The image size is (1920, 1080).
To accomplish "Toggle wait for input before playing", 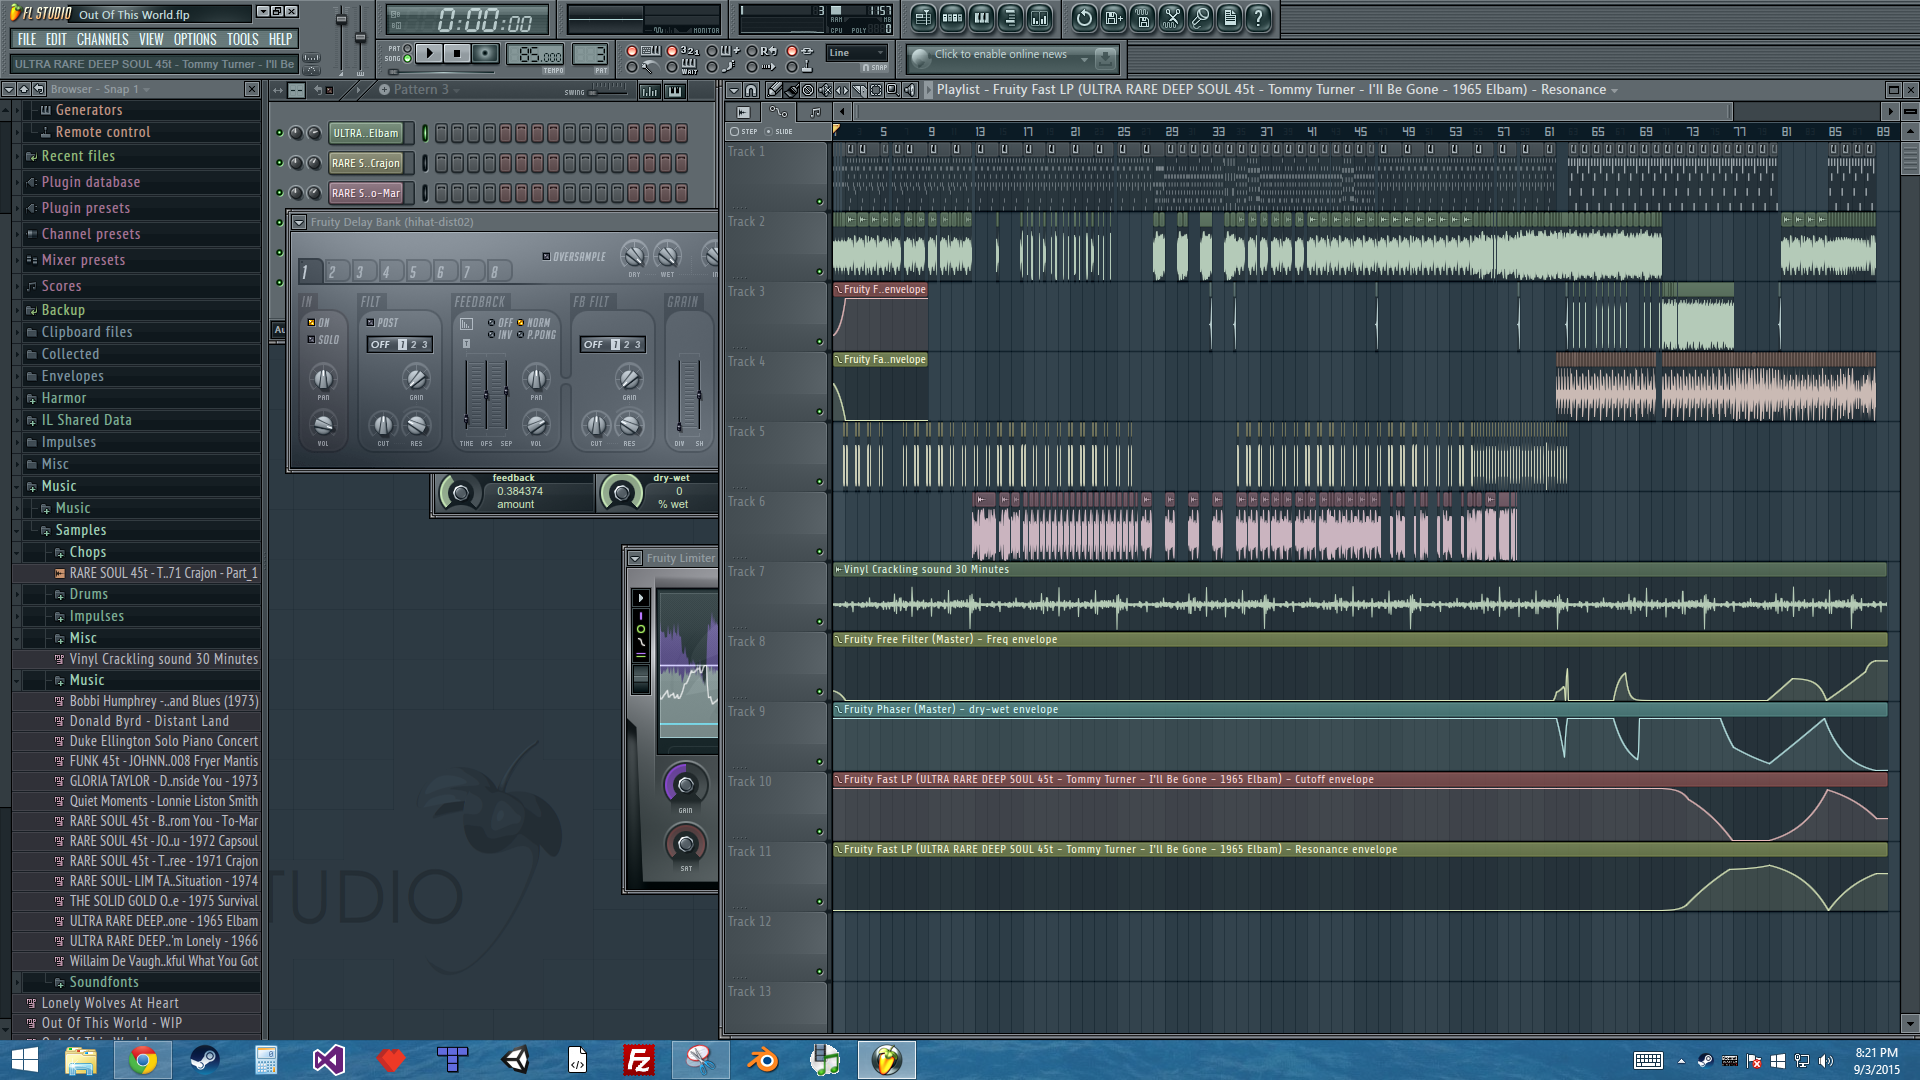I will pyautogui.click(x=672, y=67).
